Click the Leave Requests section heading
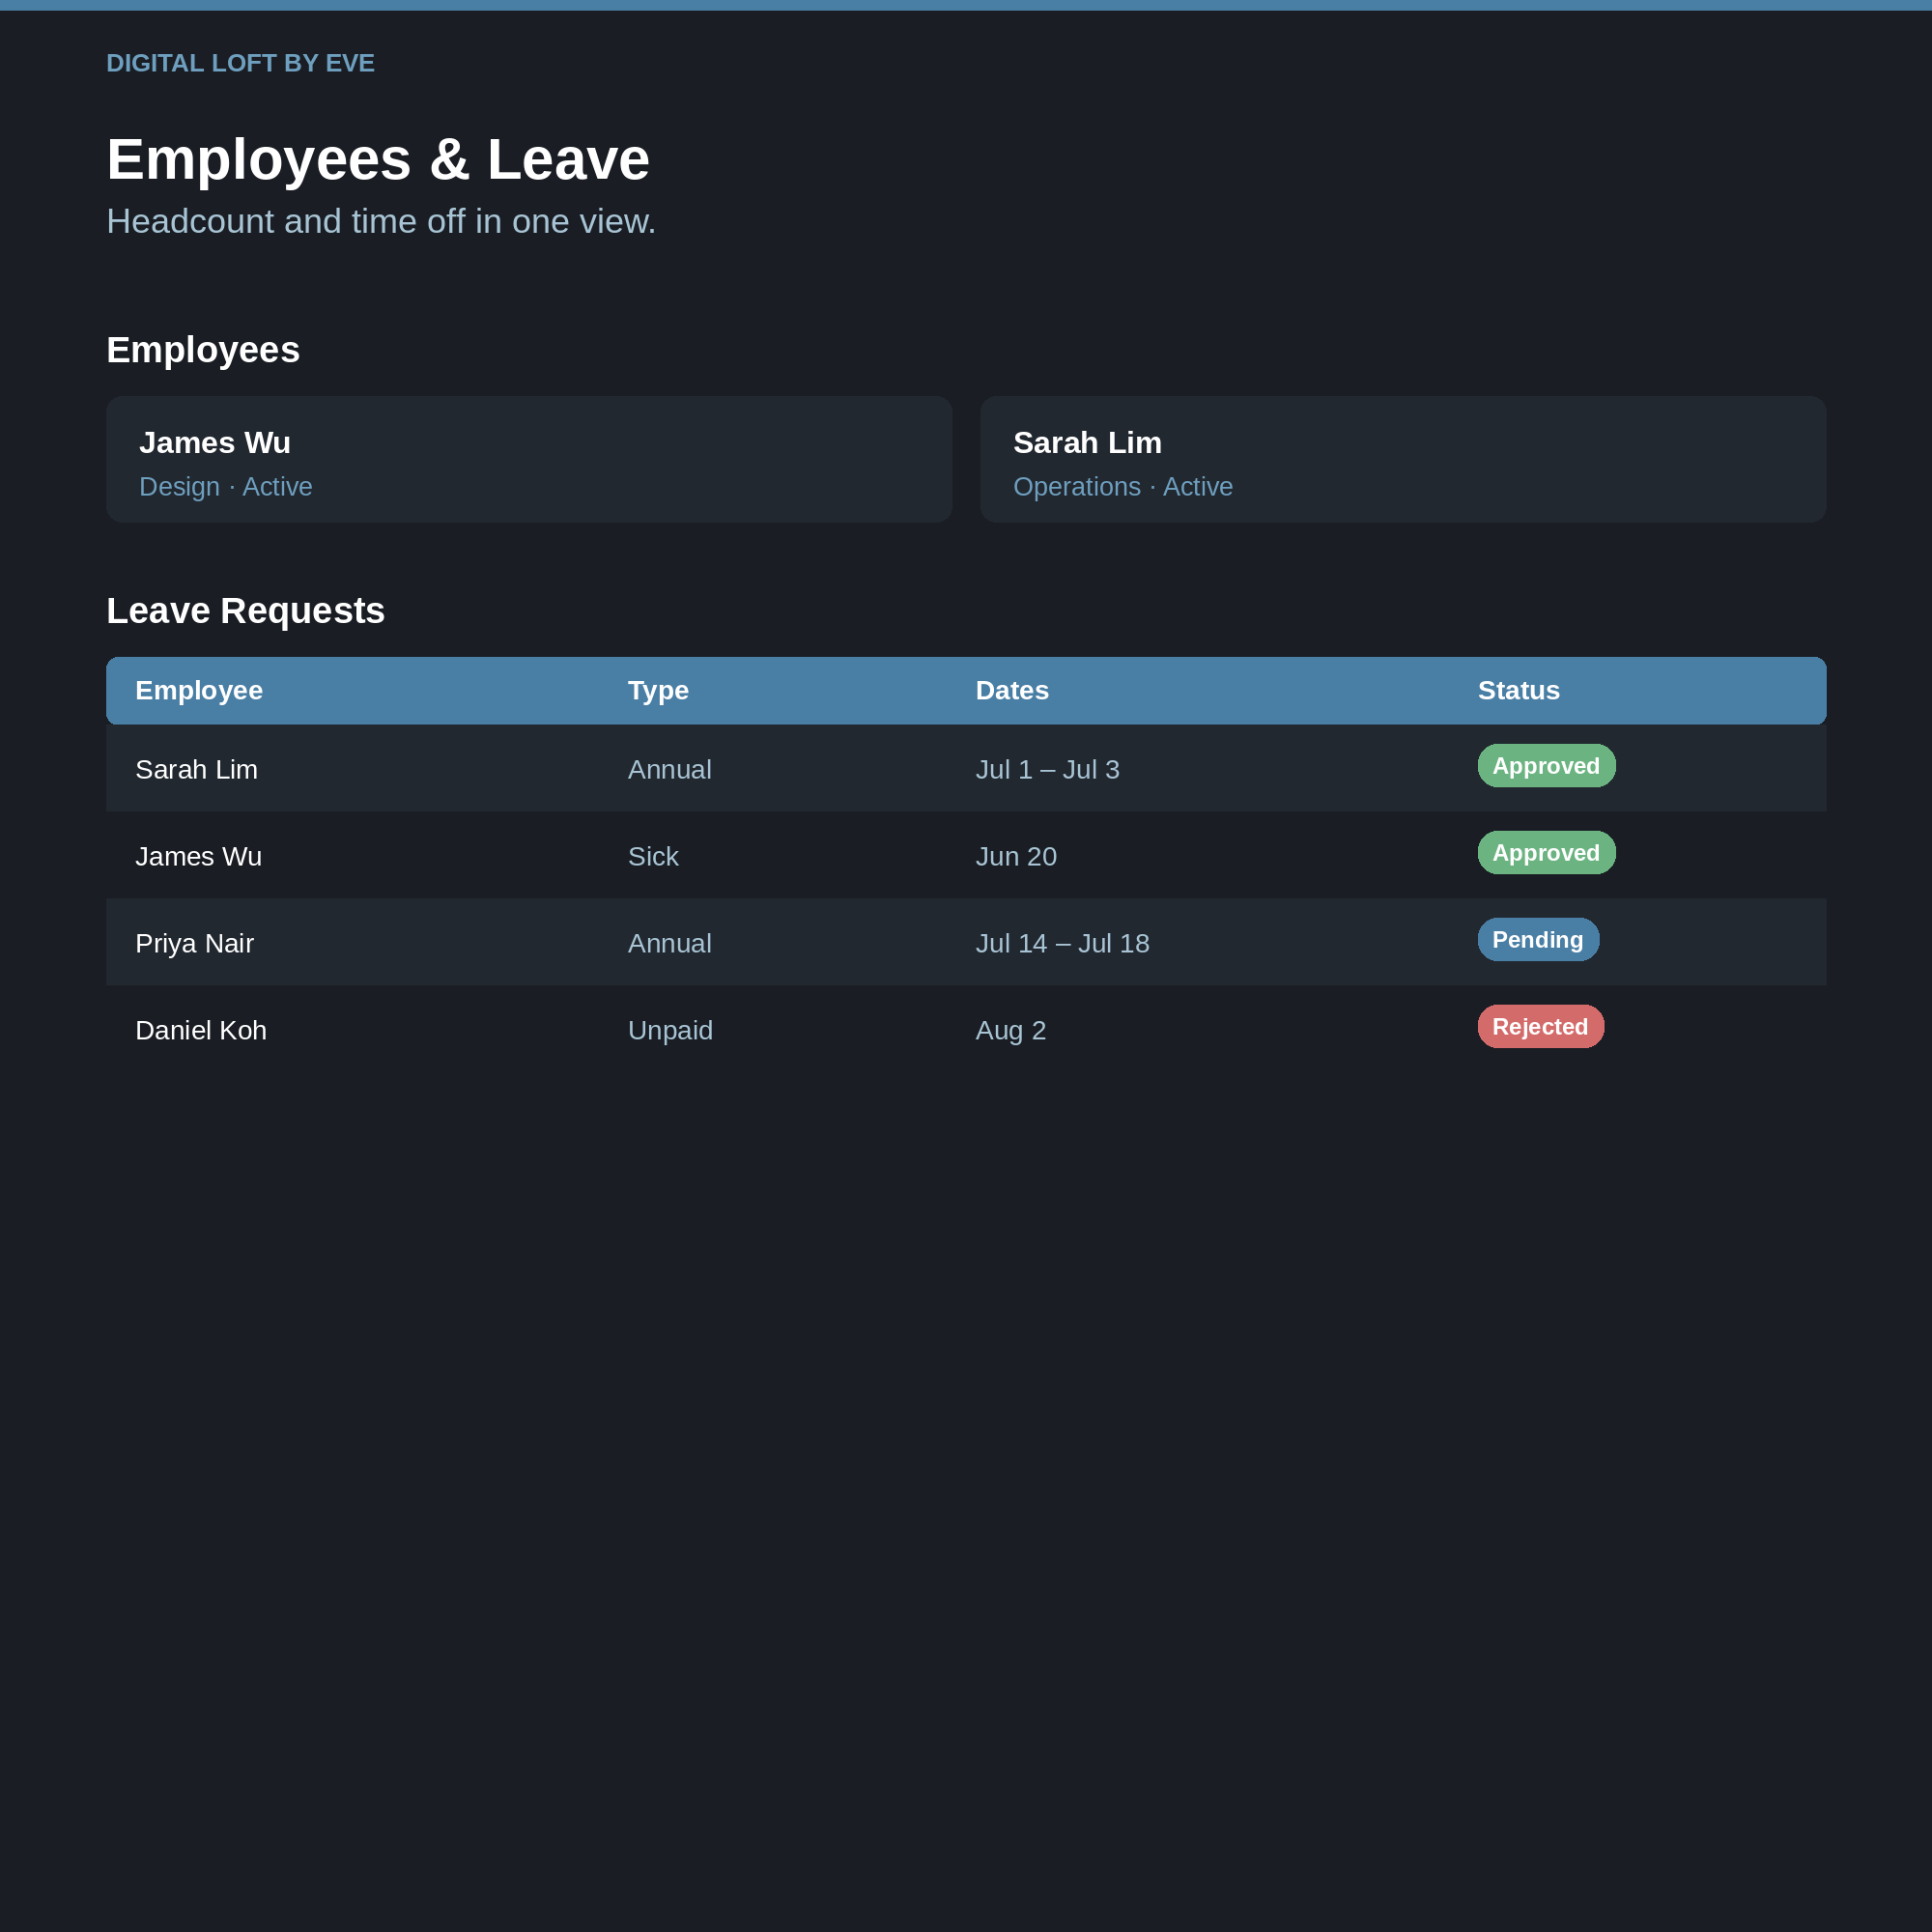This screenshot has height=1932, width=1932. 245,611
